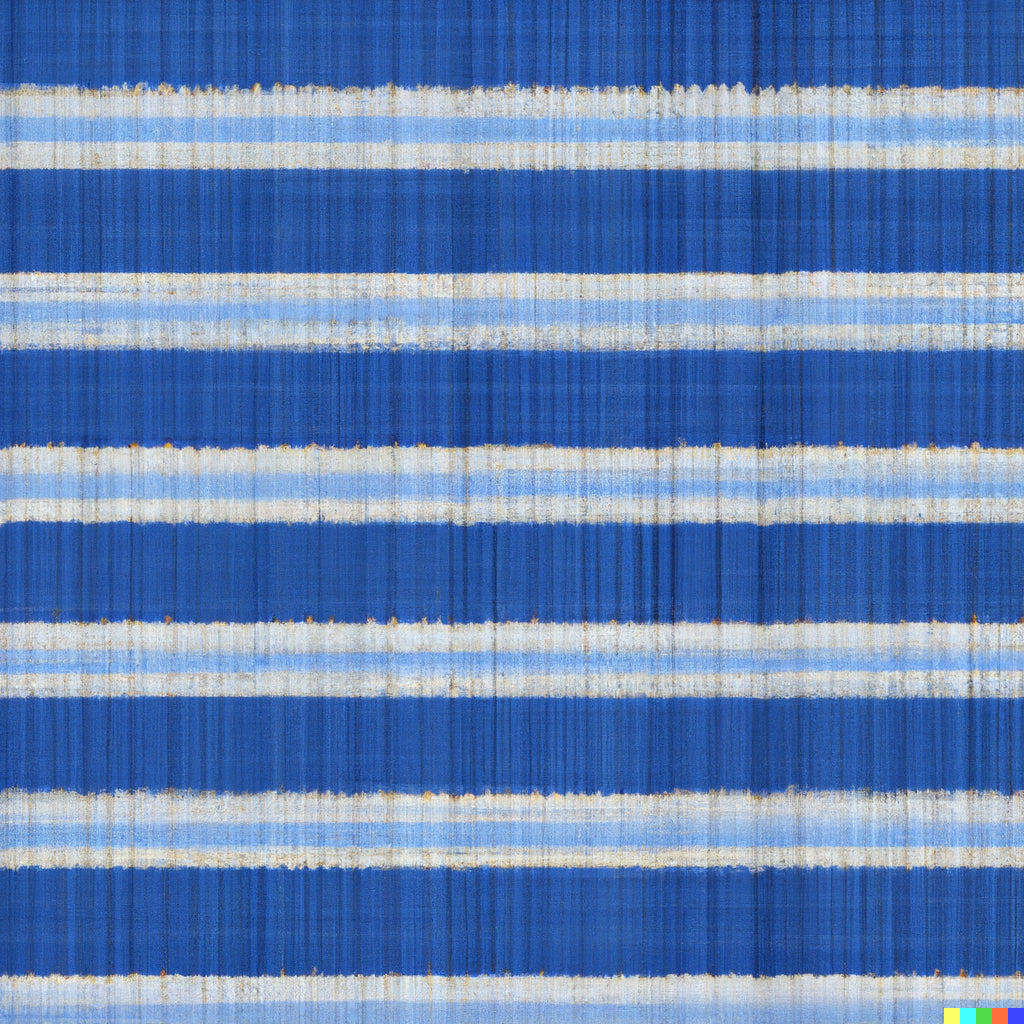
Task: Select lower white stripe of the topmost pale band
Action: tap(512, 155)
